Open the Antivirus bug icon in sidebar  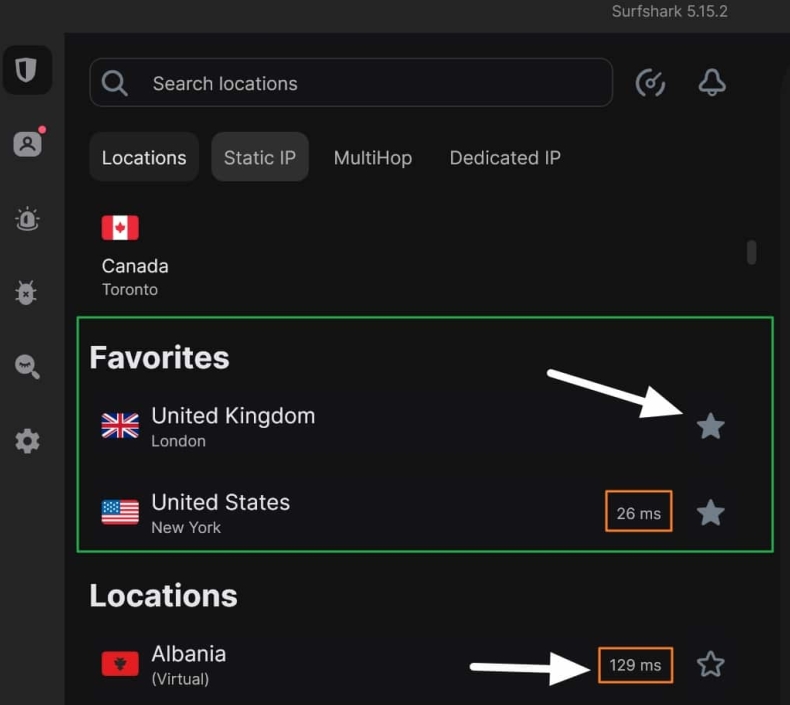click(x=27, y=292)
